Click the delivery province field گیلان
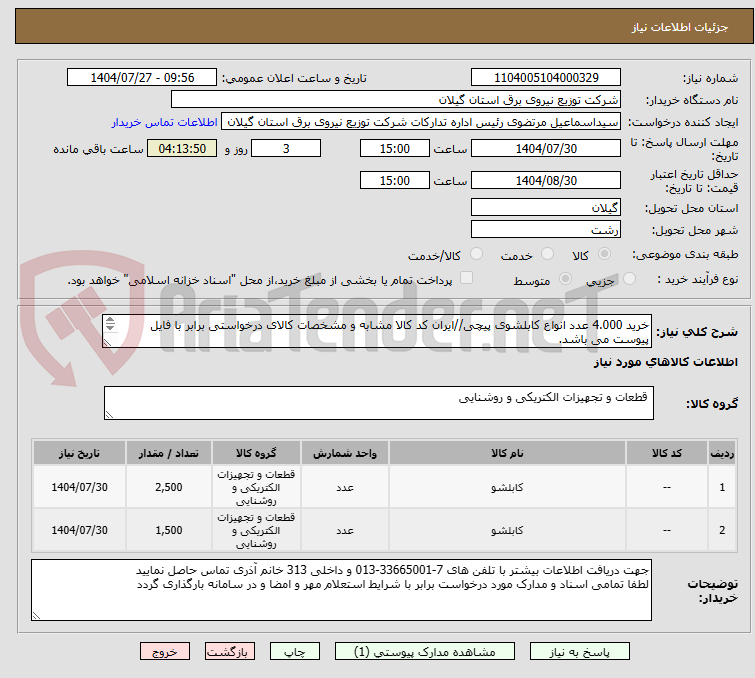755x678 pixels. click(x=546, y=208)
